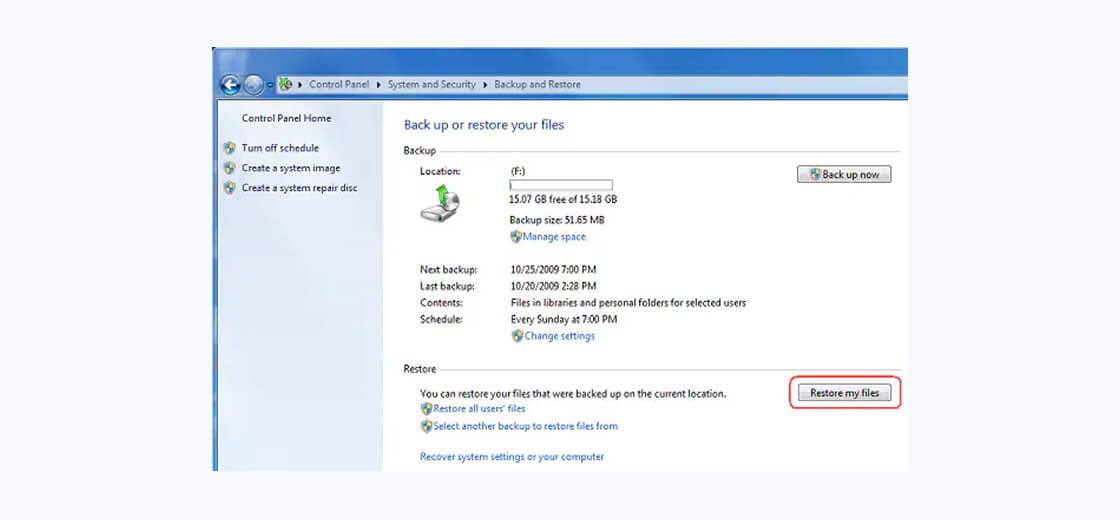The width and height of the screenshot is (1120, 520).
Task: Click shield icon beside Select another backup
Action: coord(426,426)
